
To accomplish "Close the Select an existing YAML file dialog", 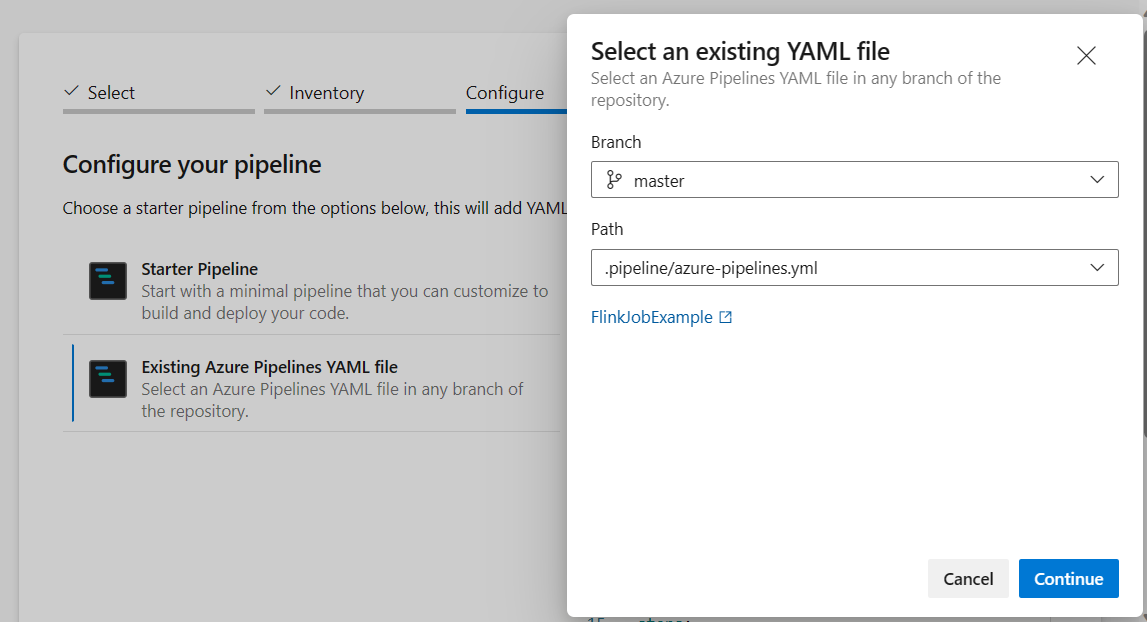I will click(1086, 56).
